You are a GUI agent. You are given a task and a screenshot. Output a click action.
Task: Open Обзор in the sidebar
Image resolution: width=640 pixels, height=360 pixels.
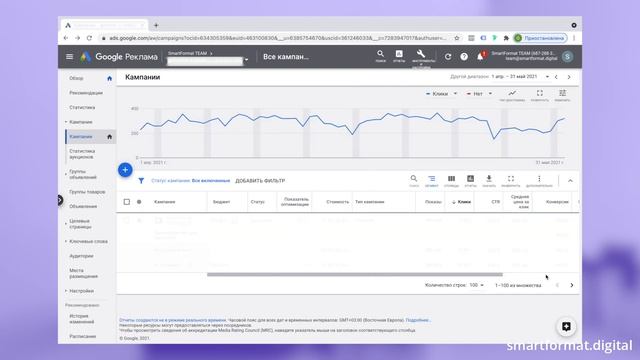point(76,78)
